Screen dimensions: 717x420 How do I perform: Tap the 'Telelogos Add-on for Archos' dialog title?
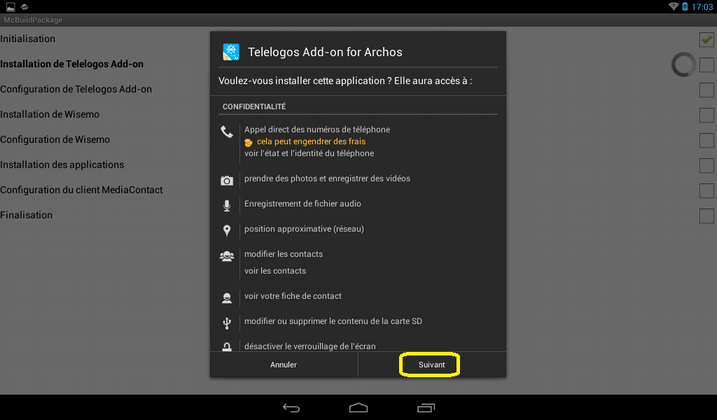[325, 52]
